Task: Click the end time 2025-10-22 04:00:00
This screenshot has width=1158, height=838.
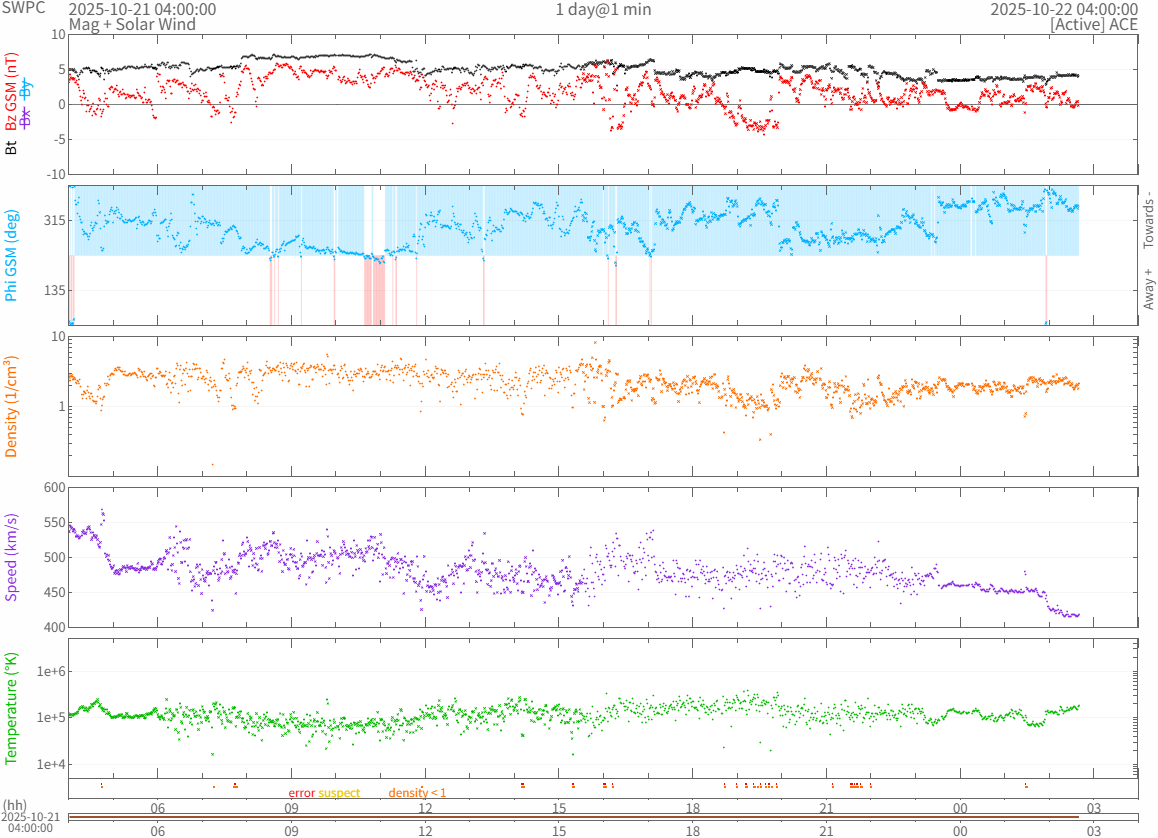Action: click(1063, 9)
